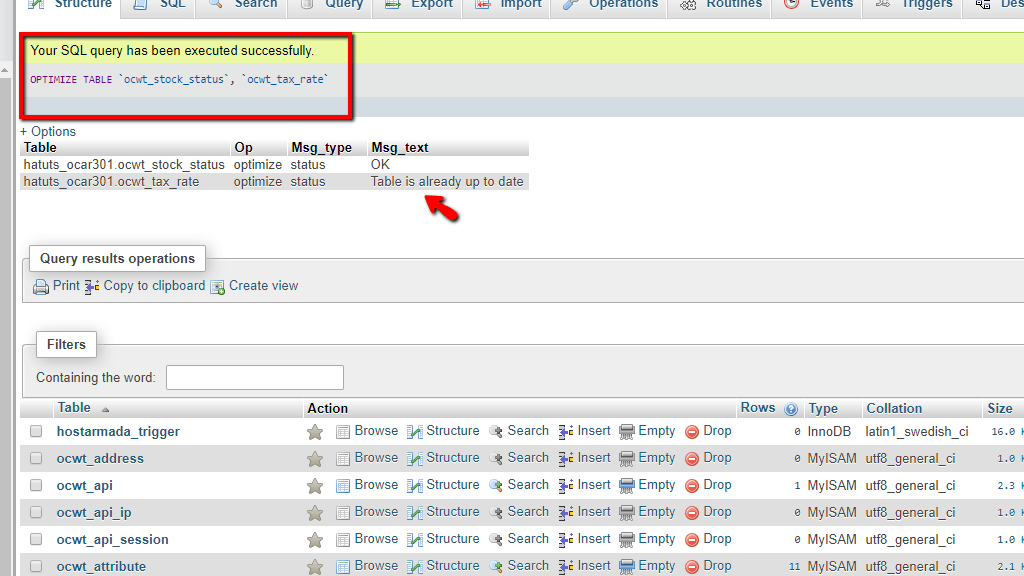
Task: Click the Structure icon for hostarmada_trigger
Action: [x=415, y=432]
